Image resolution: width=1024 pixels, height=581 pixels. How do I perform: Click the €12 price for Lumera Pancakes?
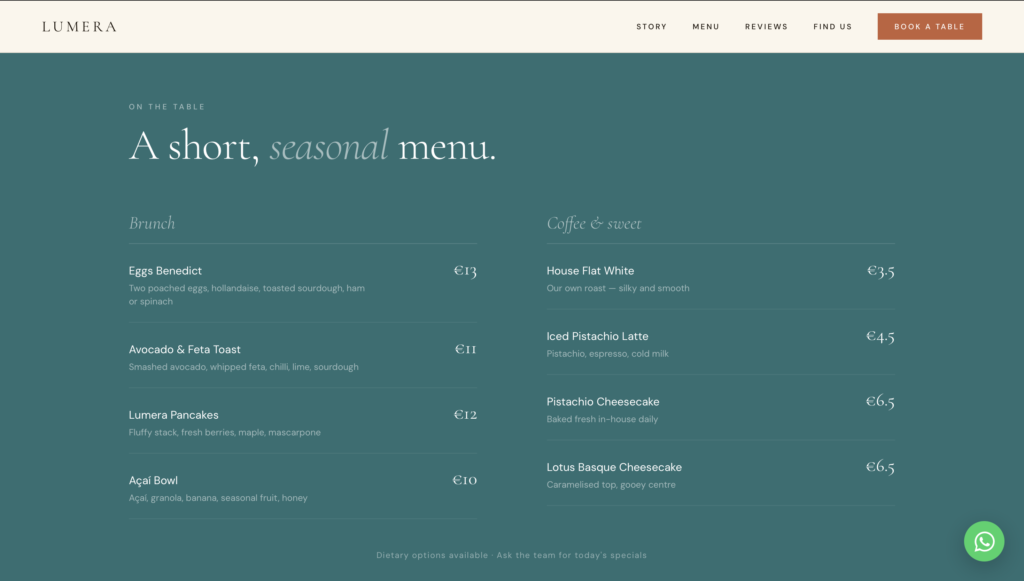tap(465, 415)
